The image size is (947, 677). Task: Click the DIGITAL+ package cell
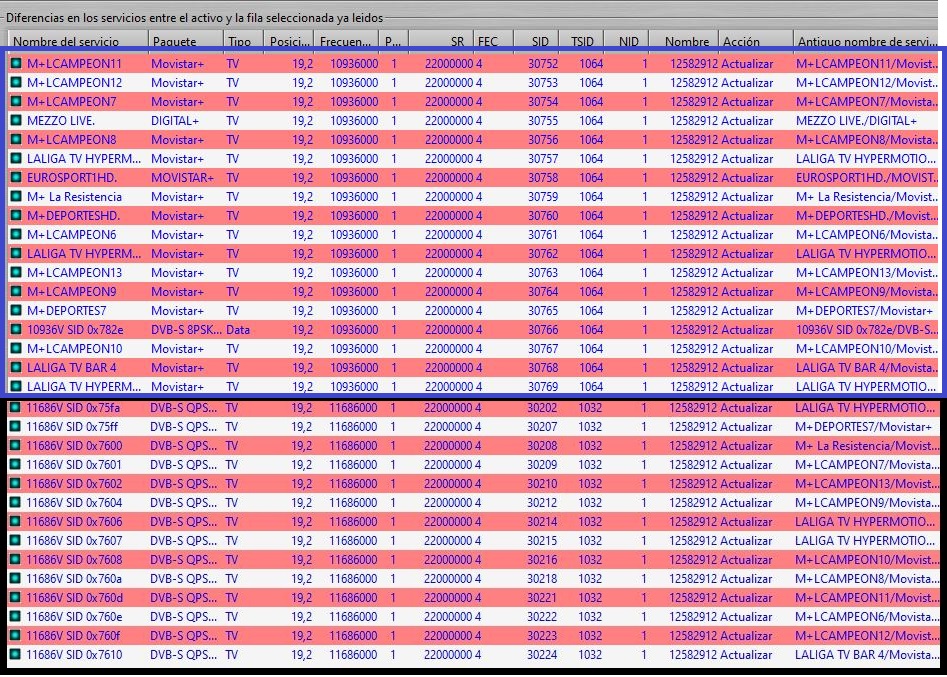[x=175, y=120]
